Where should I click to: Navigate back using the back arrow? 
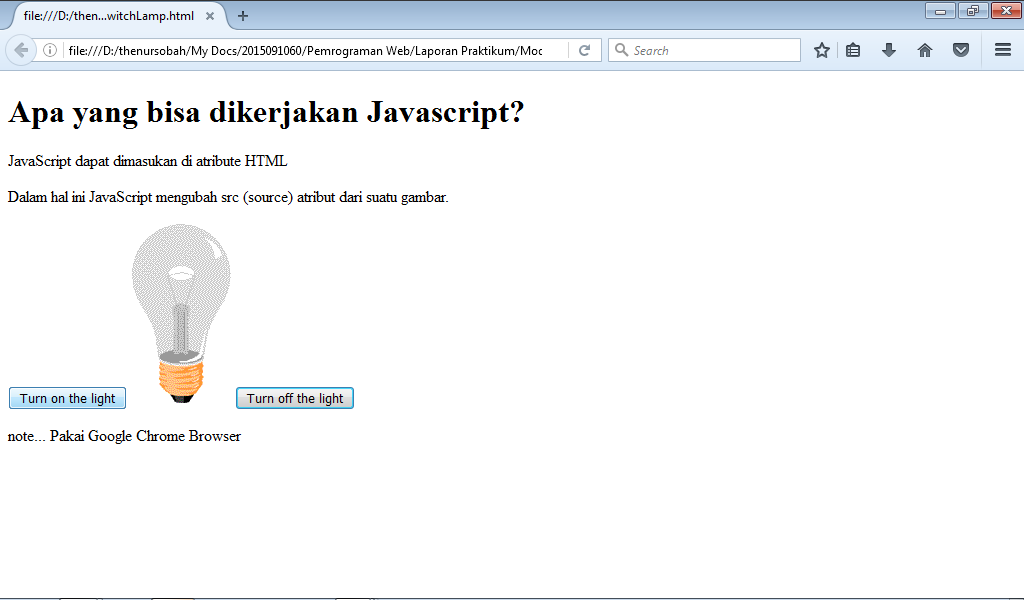(x=18, y=49)
